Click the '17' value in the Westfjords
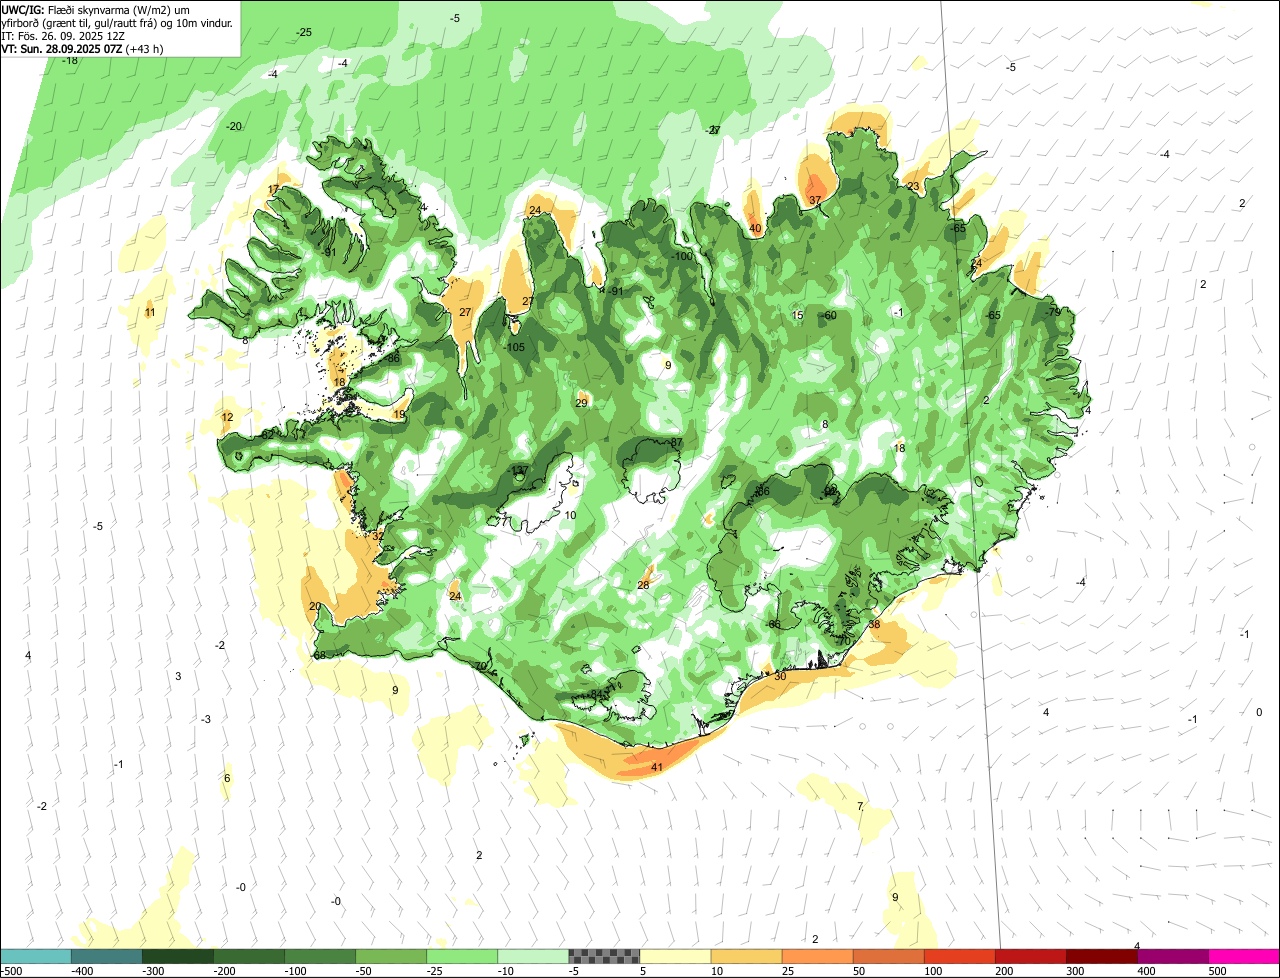 [x=274, y=189]
